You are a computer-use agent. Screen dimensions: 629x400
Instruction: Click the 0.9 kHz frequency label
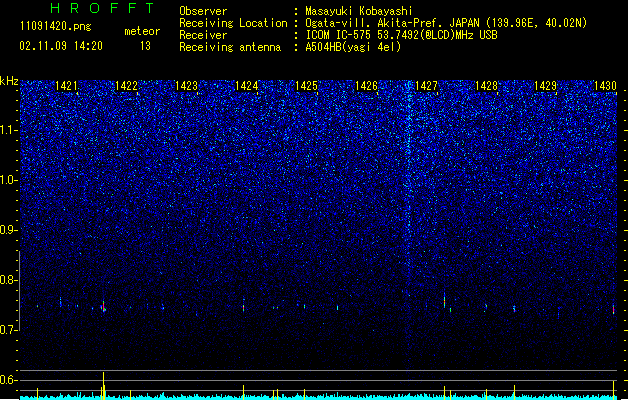pos(9,230)
